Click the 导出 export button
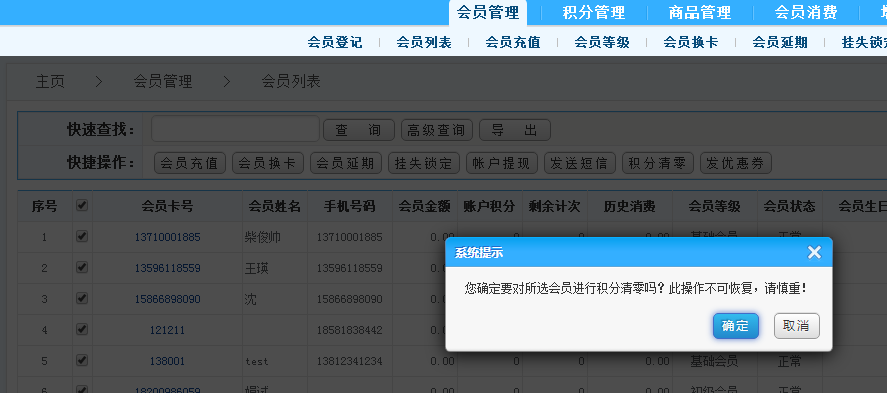This screenshot has width=887, height=393. [x=515, y=131]
